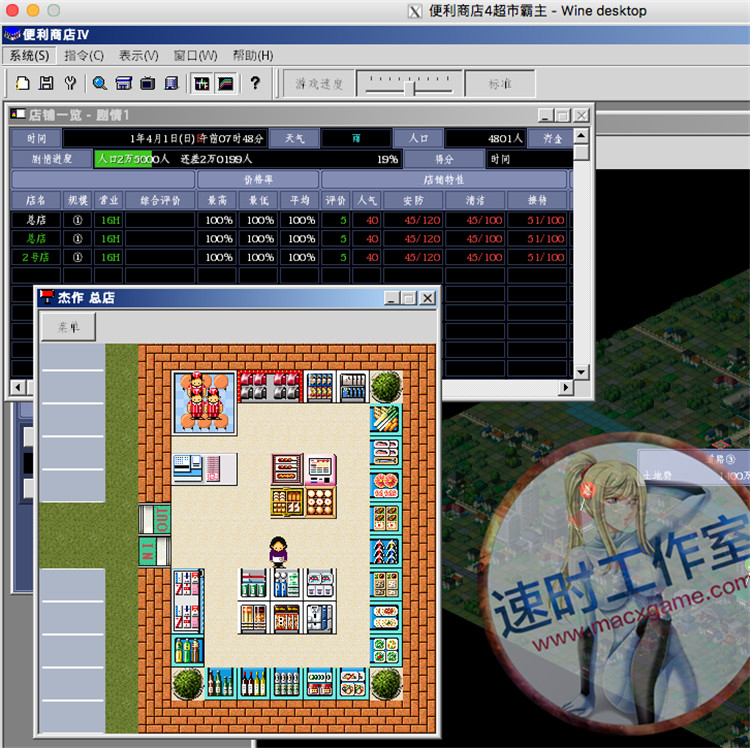The width and height of the screenshot is (750, 748).
Task: Click the 菜单 button in 总店 window
Action: [x=68, y=327]
